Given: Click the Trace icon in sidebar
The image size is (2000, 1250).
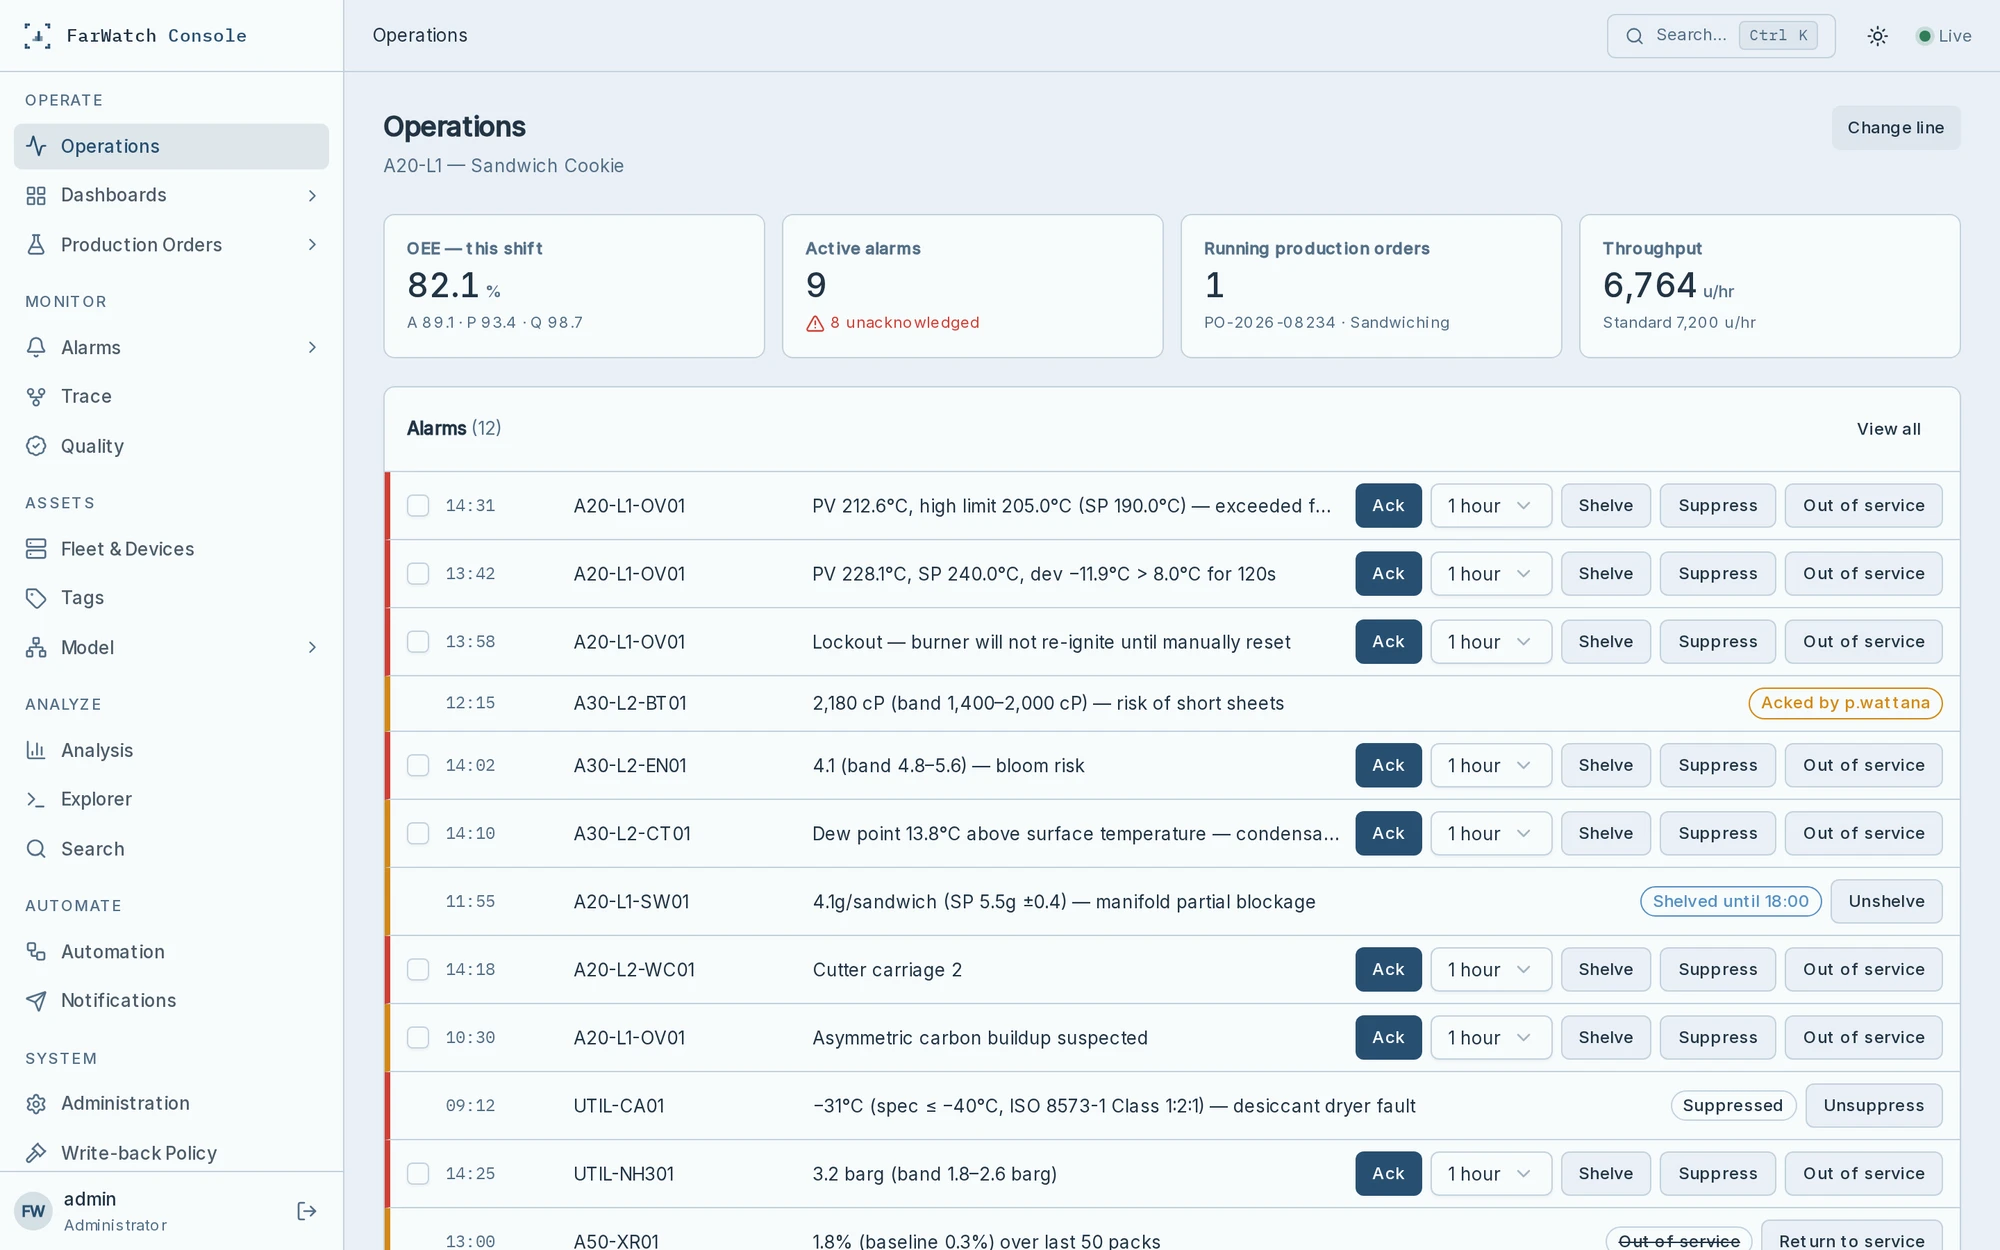Looking at the screenshot, I should click(36, 397).
